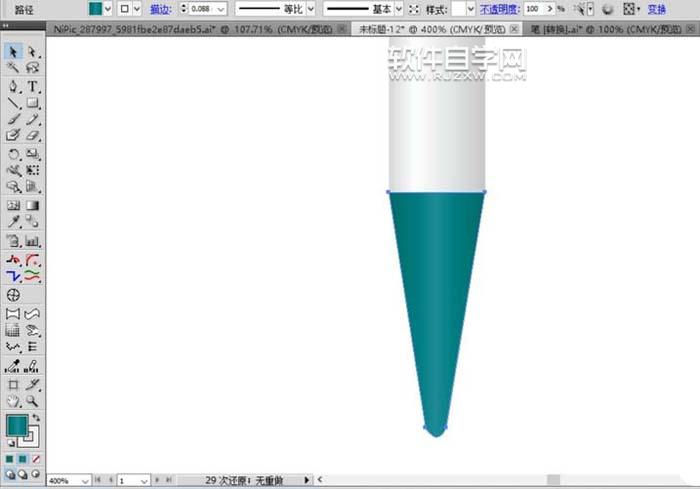The width and height of the screenshot is (700, 489).
Task: Click the 描边 stroke link
Action: point(159,8)
